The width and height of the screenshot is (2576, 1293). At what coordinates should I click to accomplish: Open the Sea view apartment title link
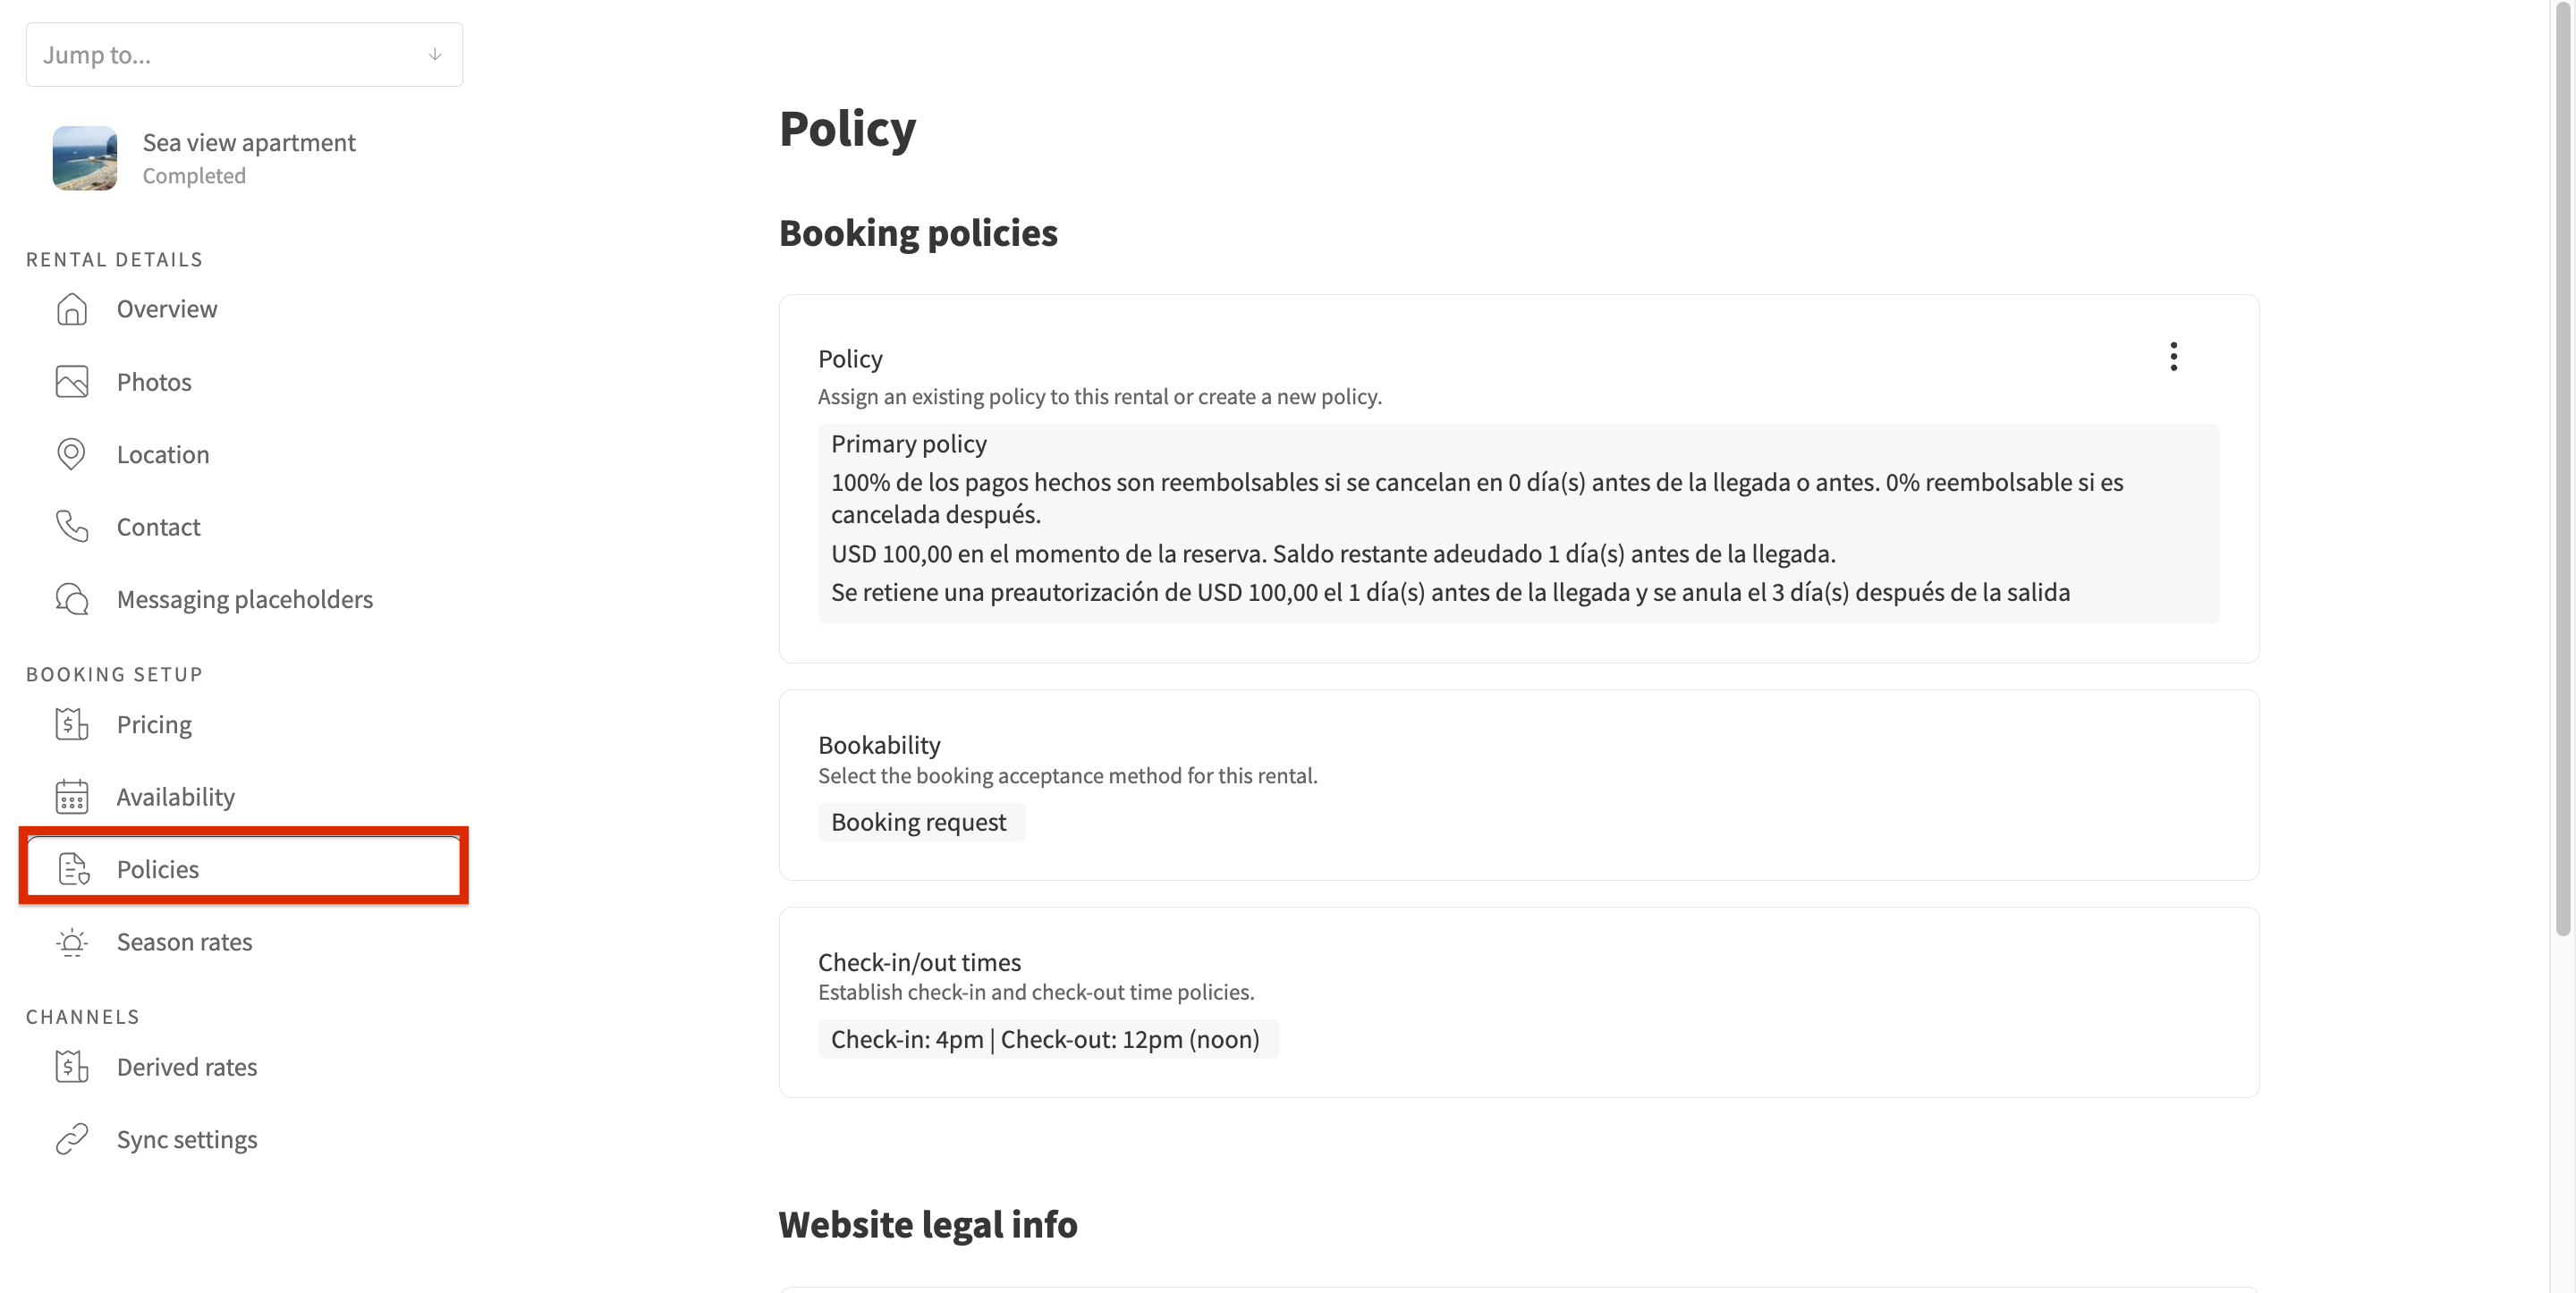point(249,143)
